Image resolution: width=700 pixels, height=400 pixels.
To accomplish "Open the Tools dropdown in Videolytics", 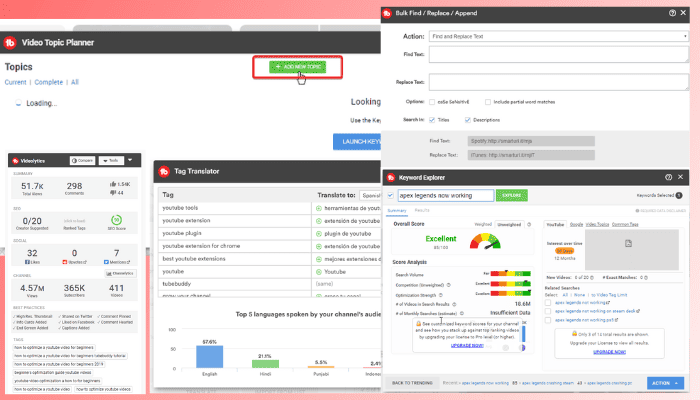I will [x=111, y=160].
